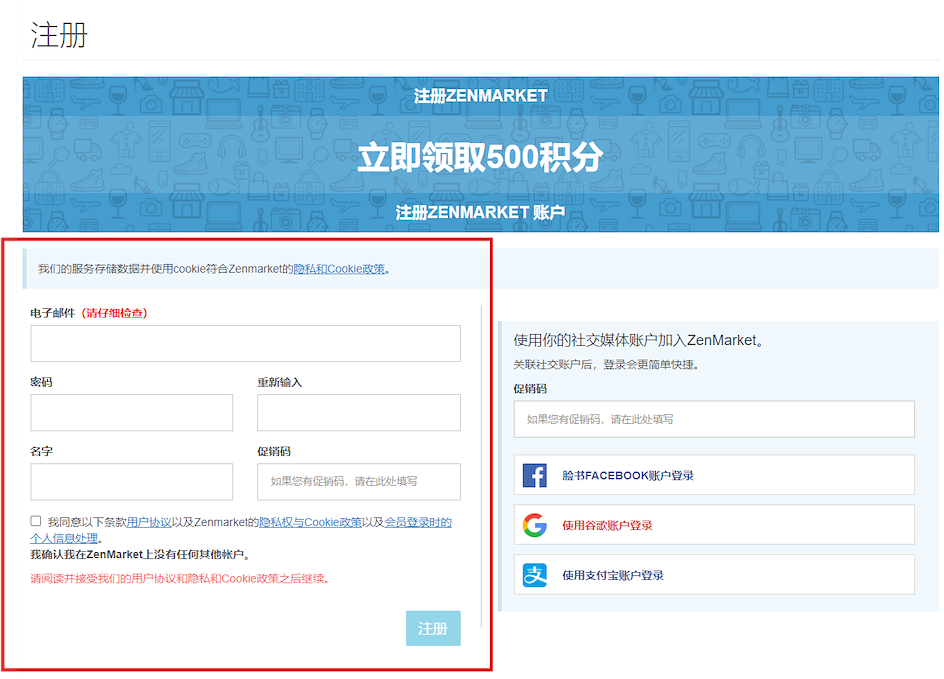Viewport: 944px width, 679px height.
Task: Click the 注册ZENMARKET banner title
Action: click(480, 96)
